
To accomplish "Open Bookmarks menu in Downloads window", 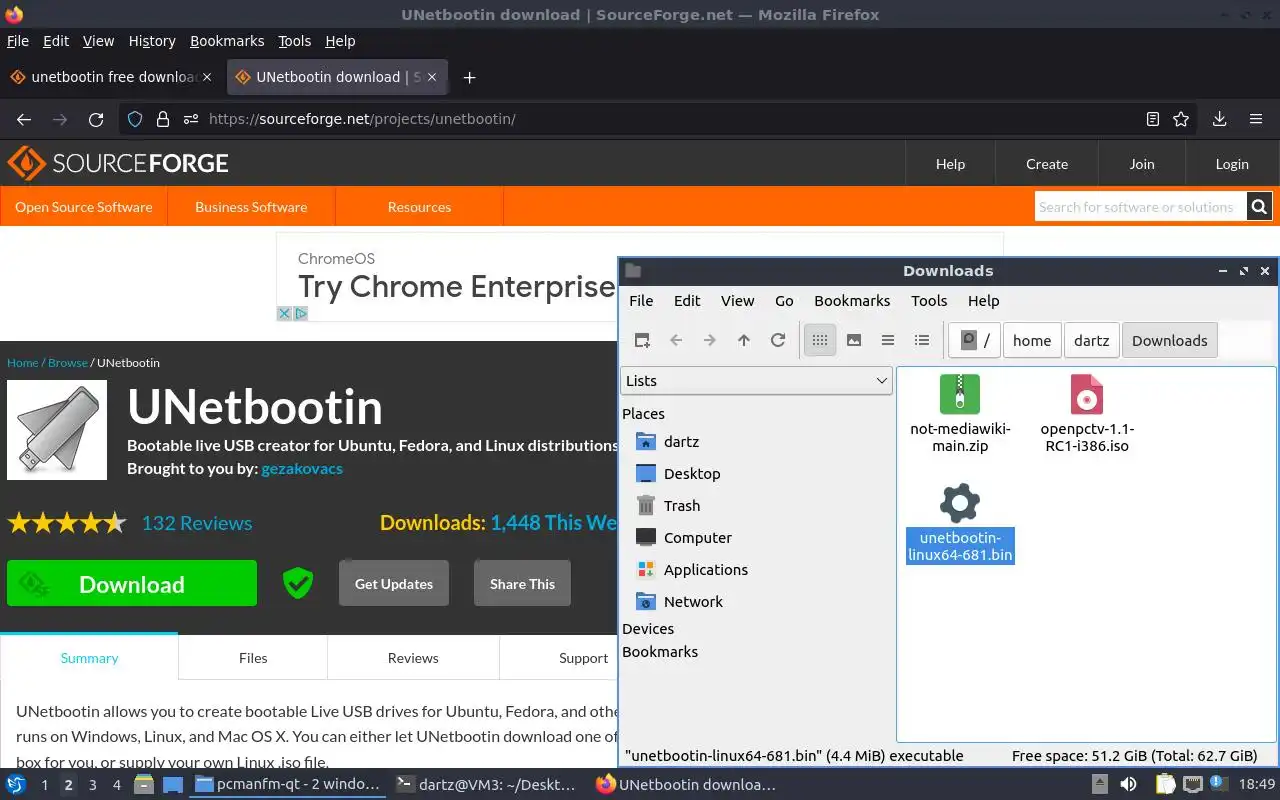I will point(852,301).
